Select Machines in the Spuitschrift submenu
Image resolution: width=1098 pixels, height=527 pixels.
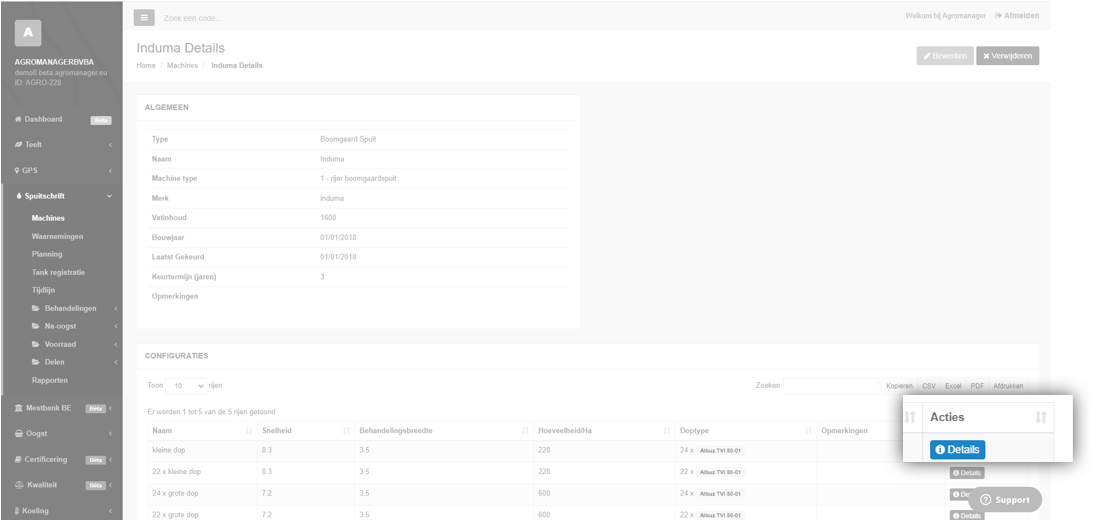pyautogui.click(x=48, y=218)
